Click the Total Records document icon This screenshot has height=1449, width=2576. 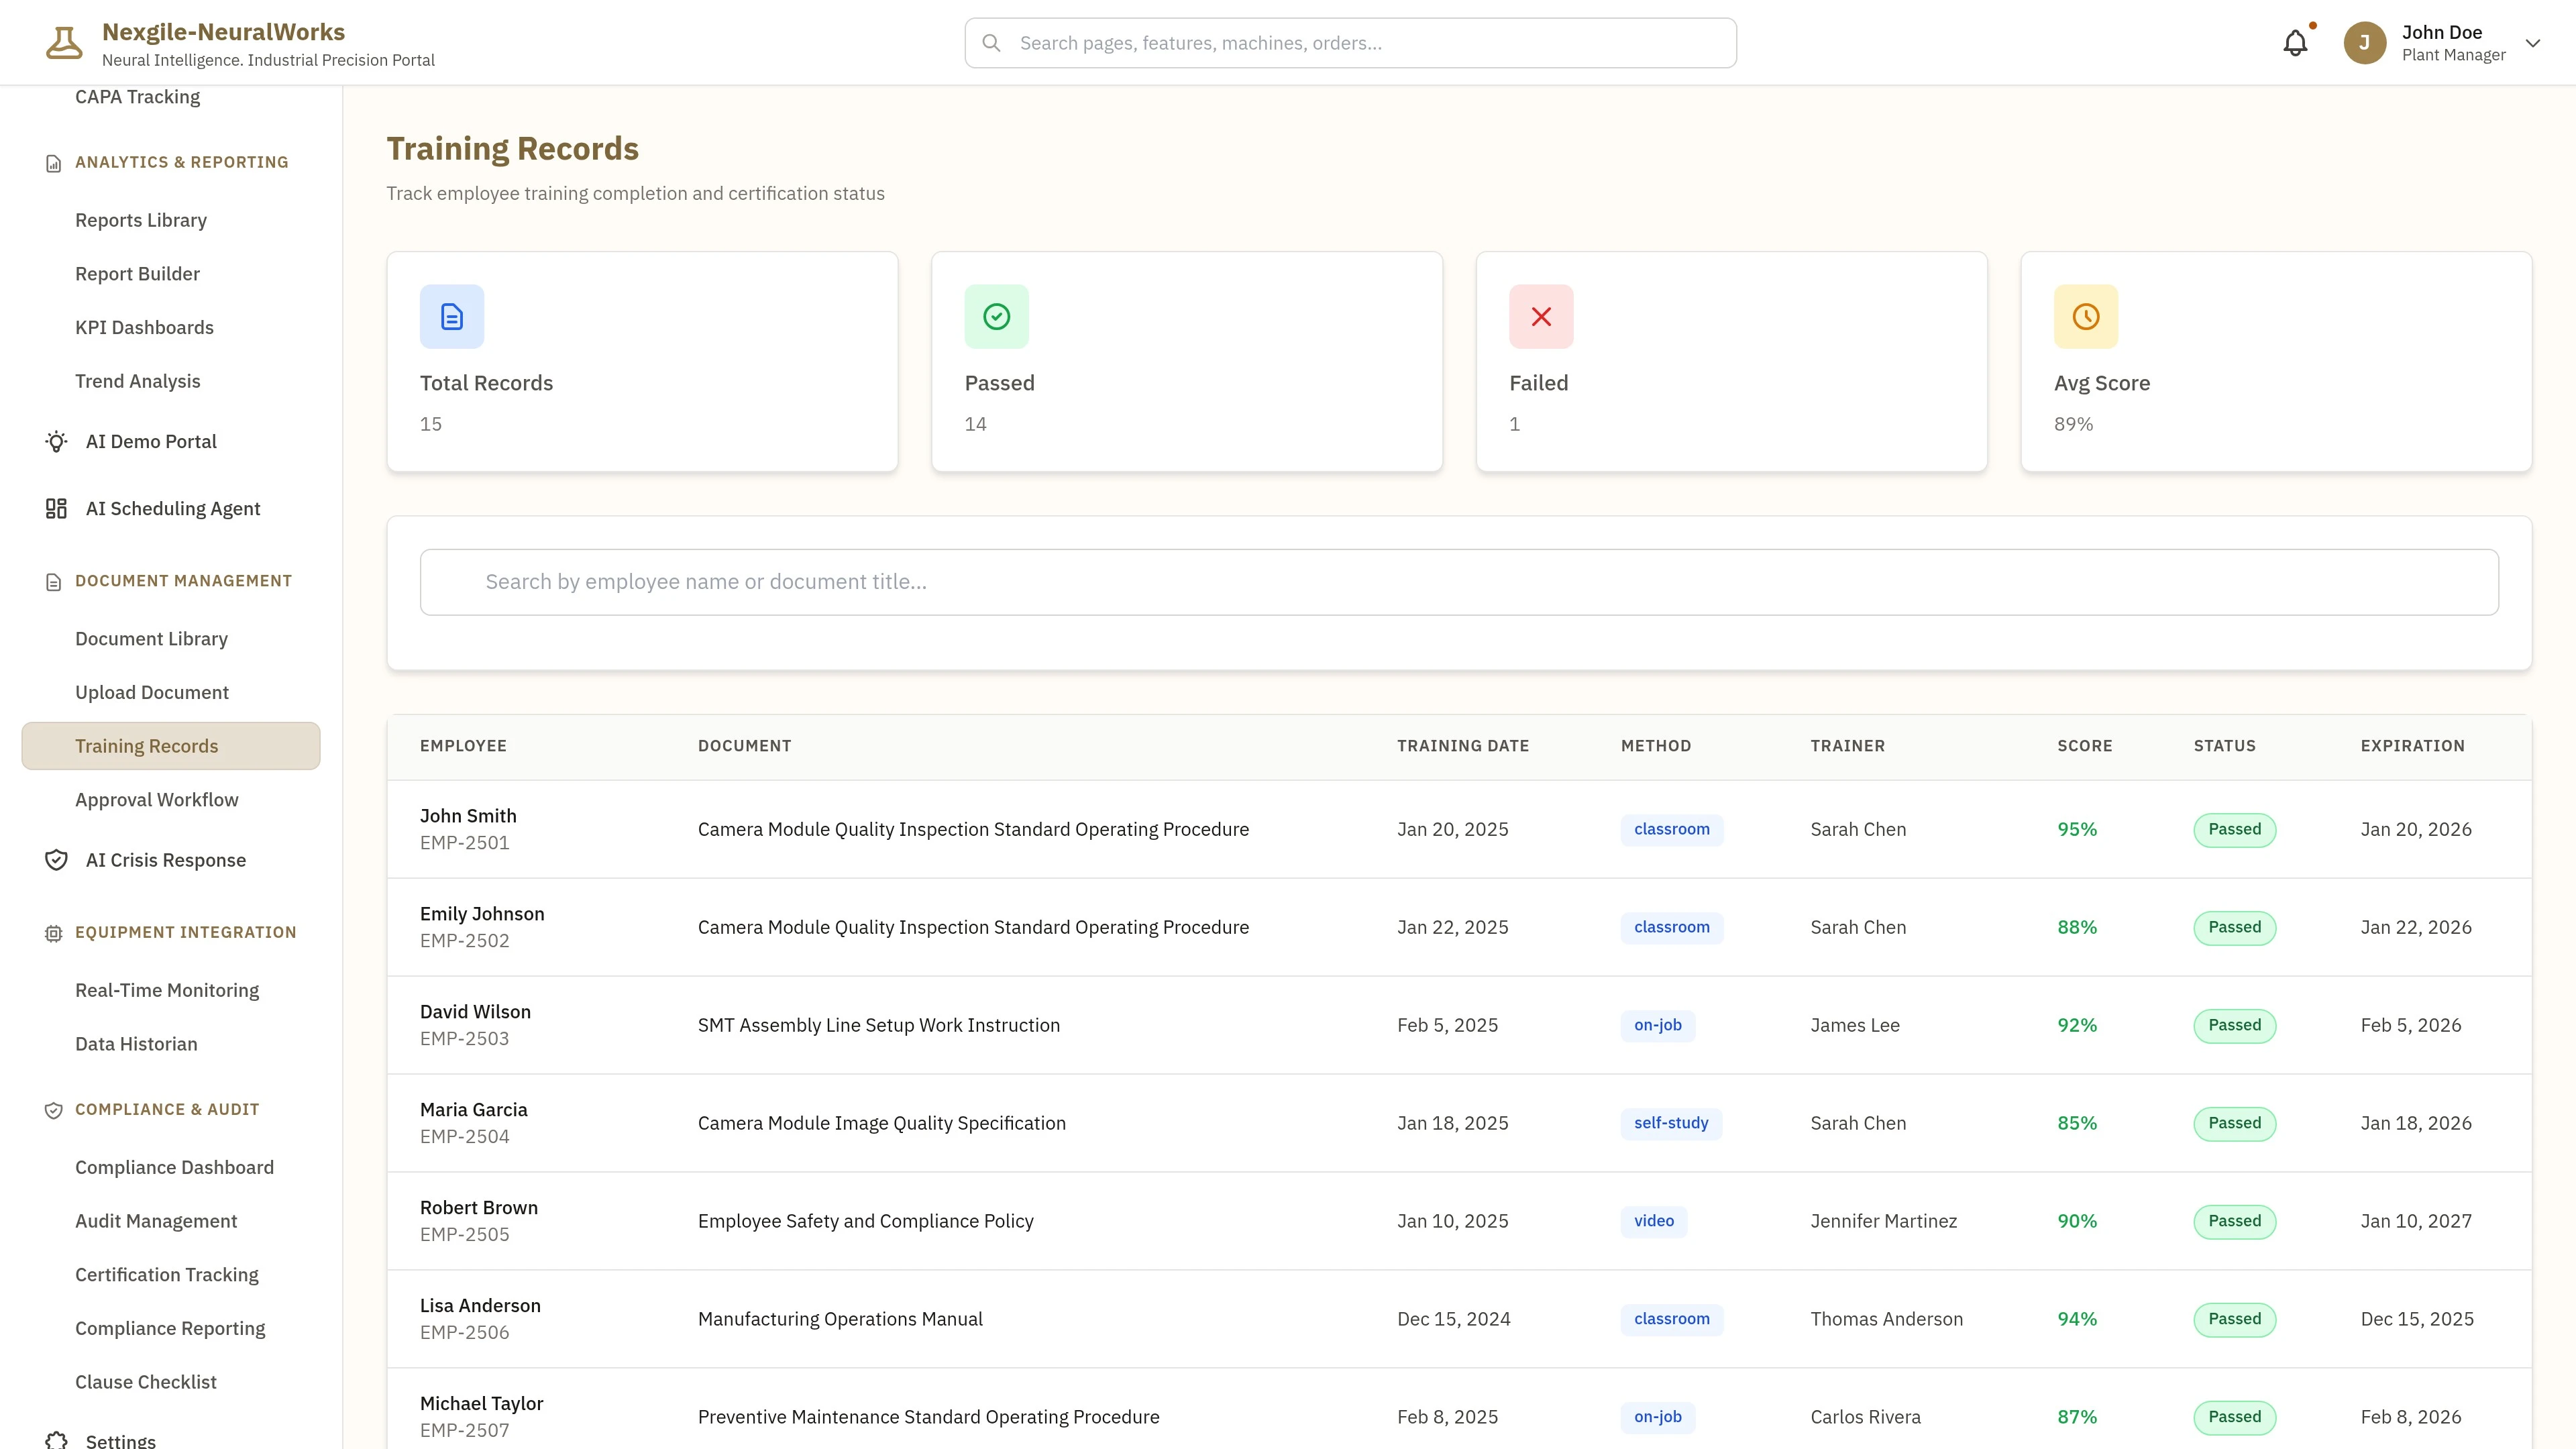click(x=451, y=316)
